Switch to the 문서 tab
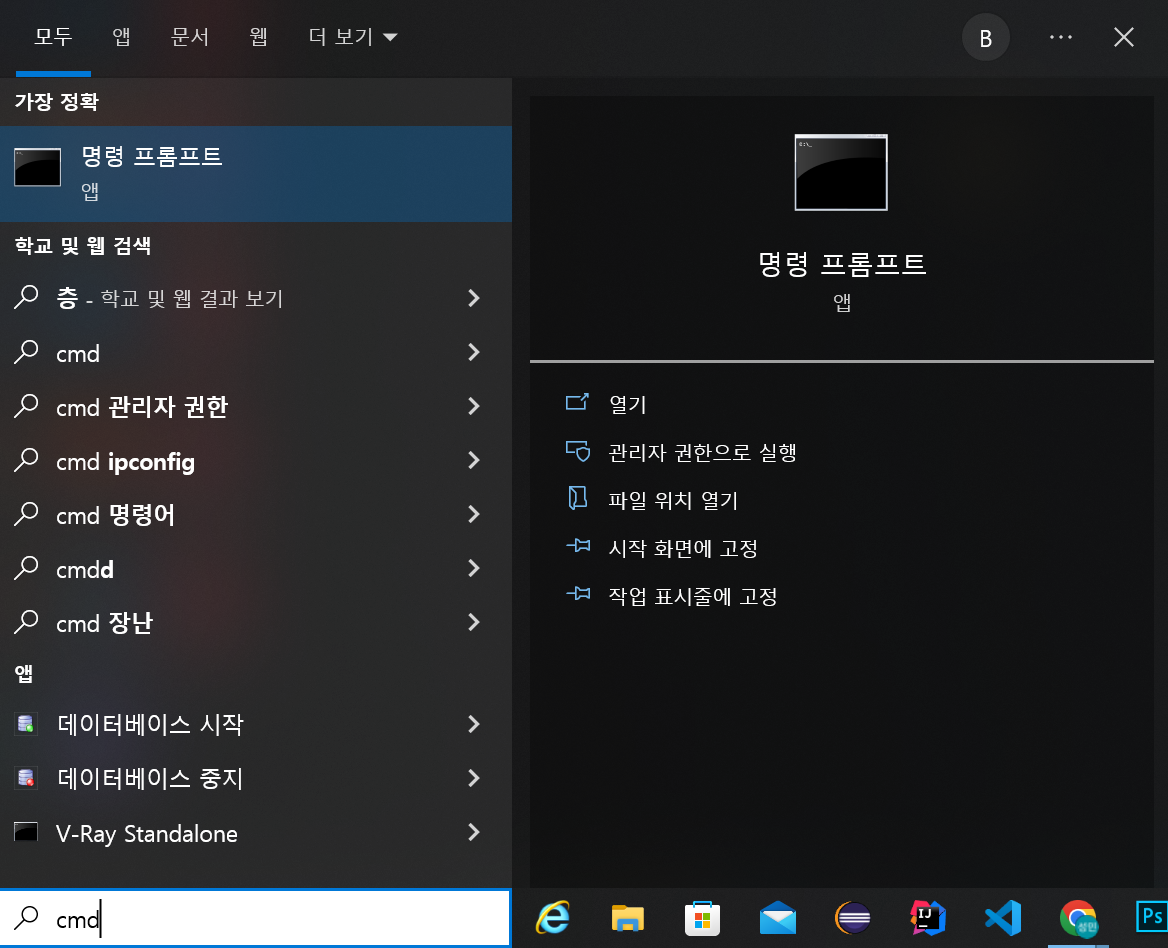Viewport: 1168px width, 948px height. coord(190,36)
